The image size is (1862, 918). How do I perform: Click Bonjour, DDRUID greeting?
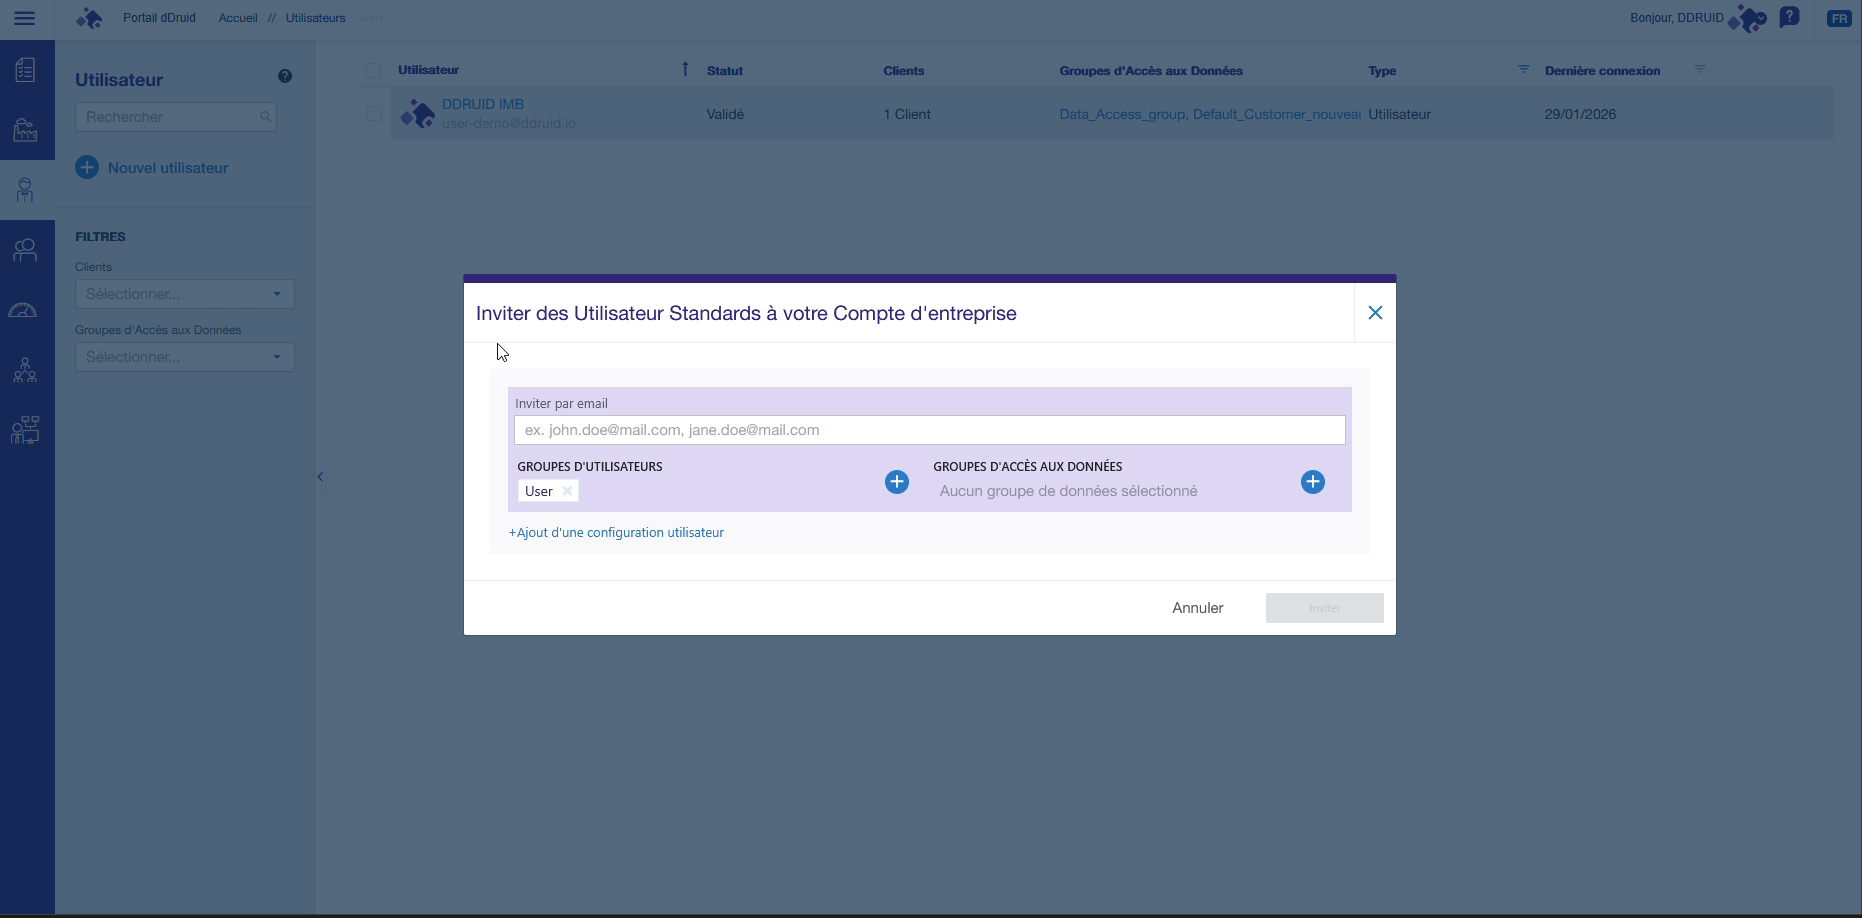[1677, 18]
